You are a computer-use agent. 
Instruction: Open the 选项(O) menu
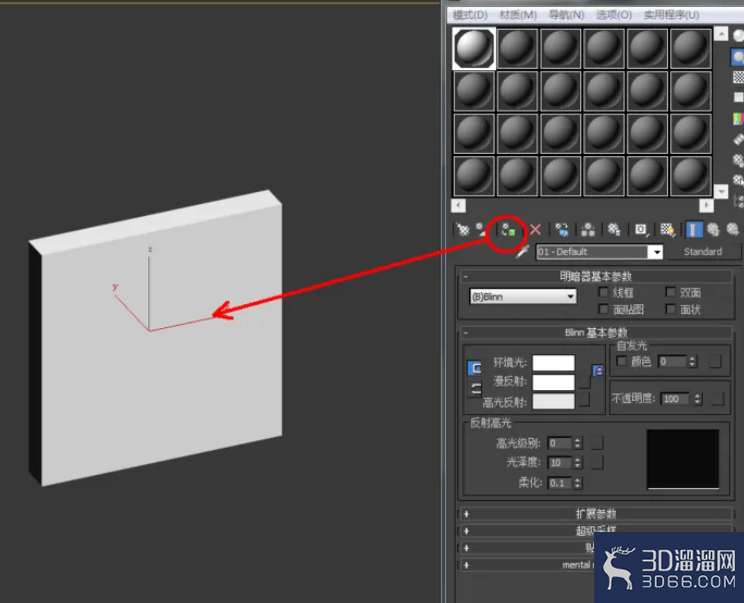click(x=614, y=15)
